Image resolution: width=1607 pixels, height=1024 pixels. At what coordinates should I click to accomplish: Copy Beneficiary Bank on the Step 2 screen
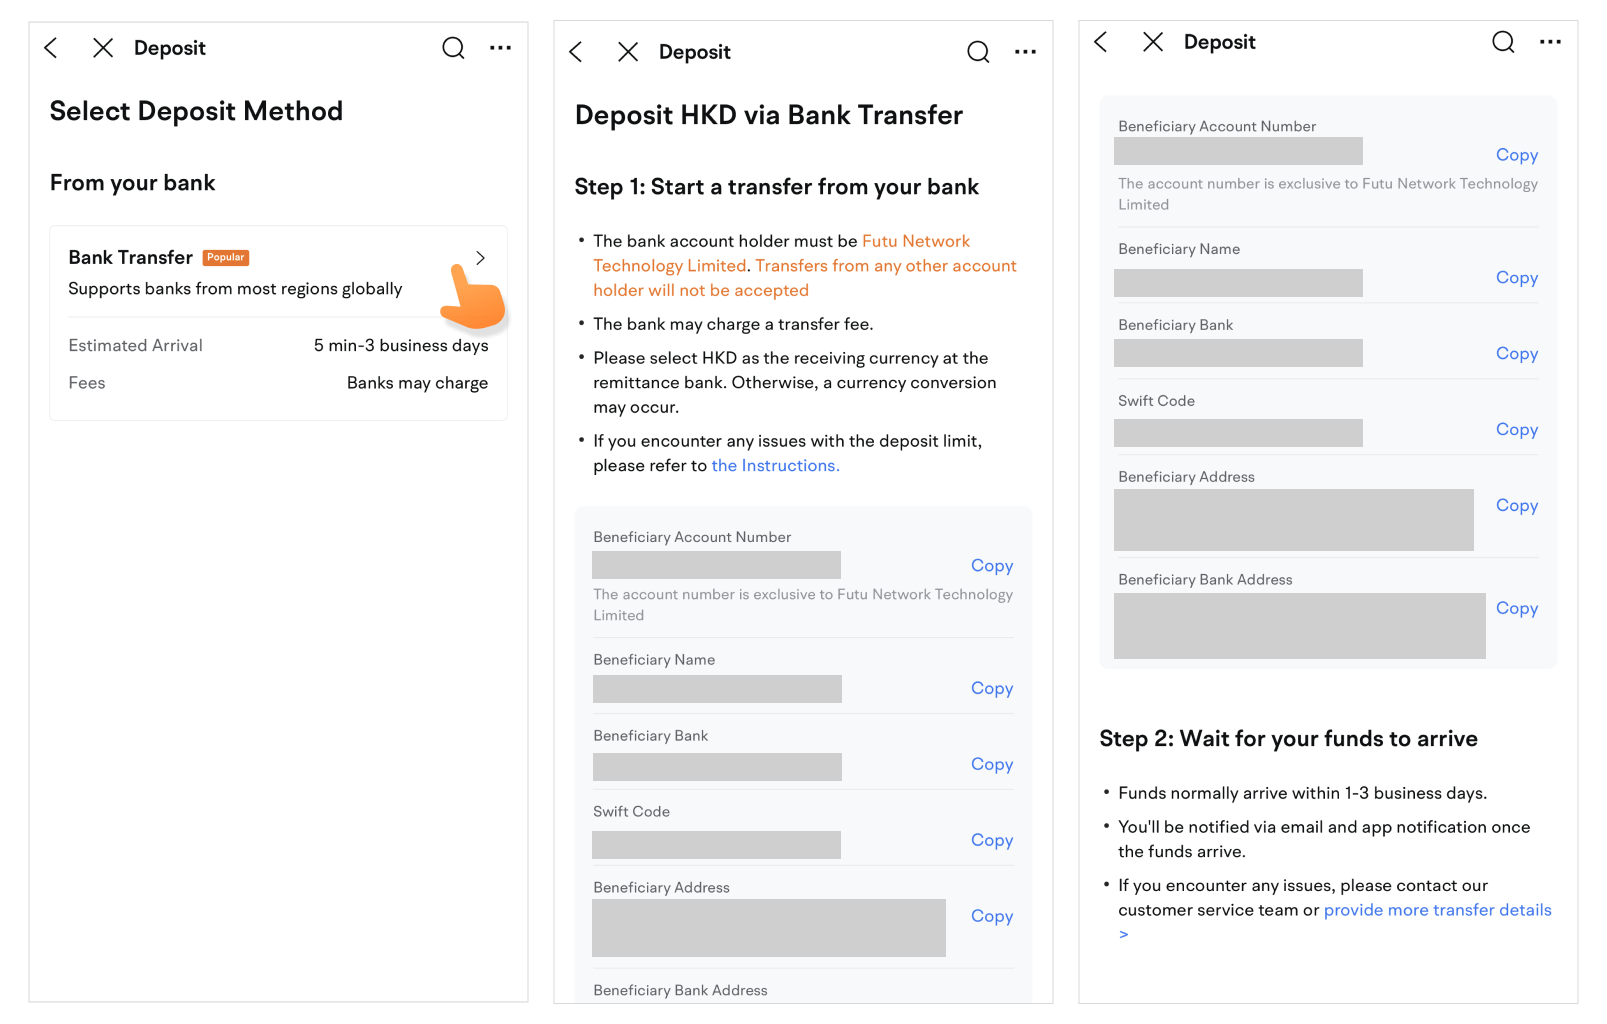1516,354
